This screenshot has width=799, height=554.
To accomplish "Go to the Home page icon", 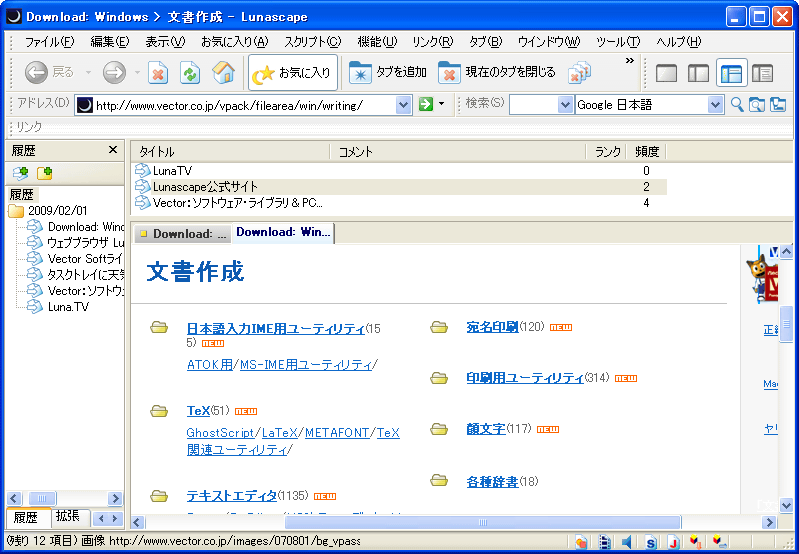I will [x=223, y=73].
